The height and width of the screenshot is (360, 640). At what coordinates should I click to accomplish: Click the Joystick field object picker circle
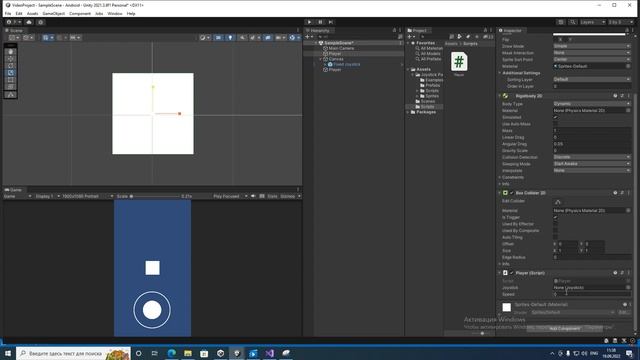[628, 287]
